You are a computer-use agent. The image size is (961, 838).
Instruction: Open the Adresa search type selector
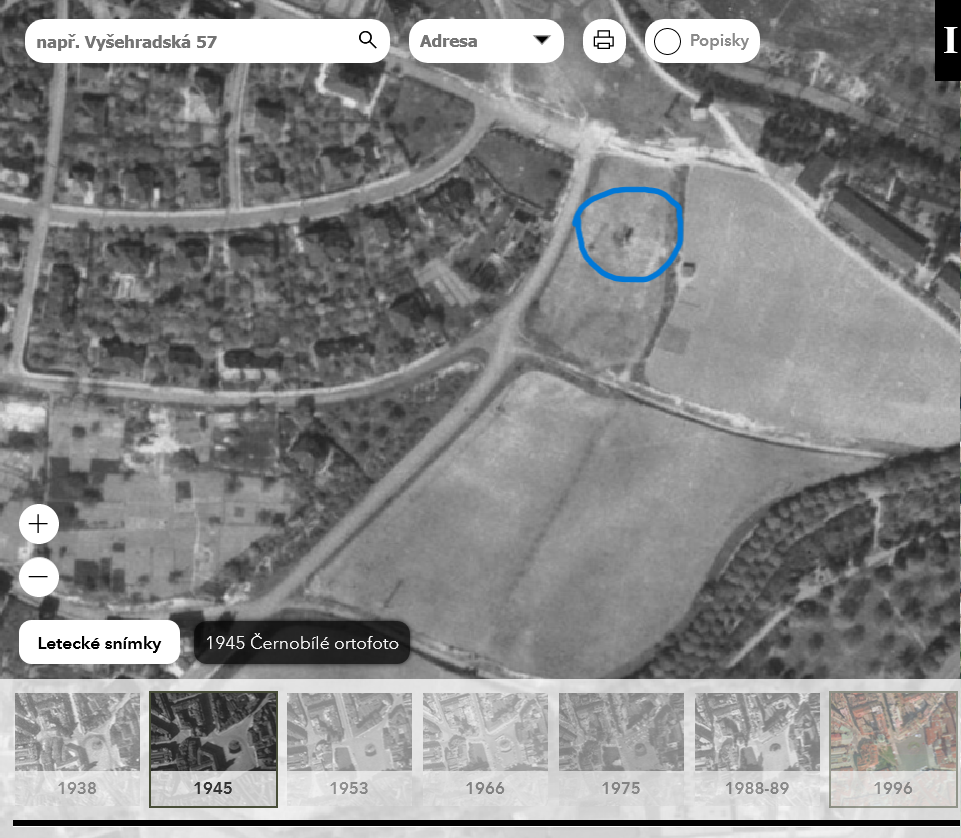coord(485,42)
